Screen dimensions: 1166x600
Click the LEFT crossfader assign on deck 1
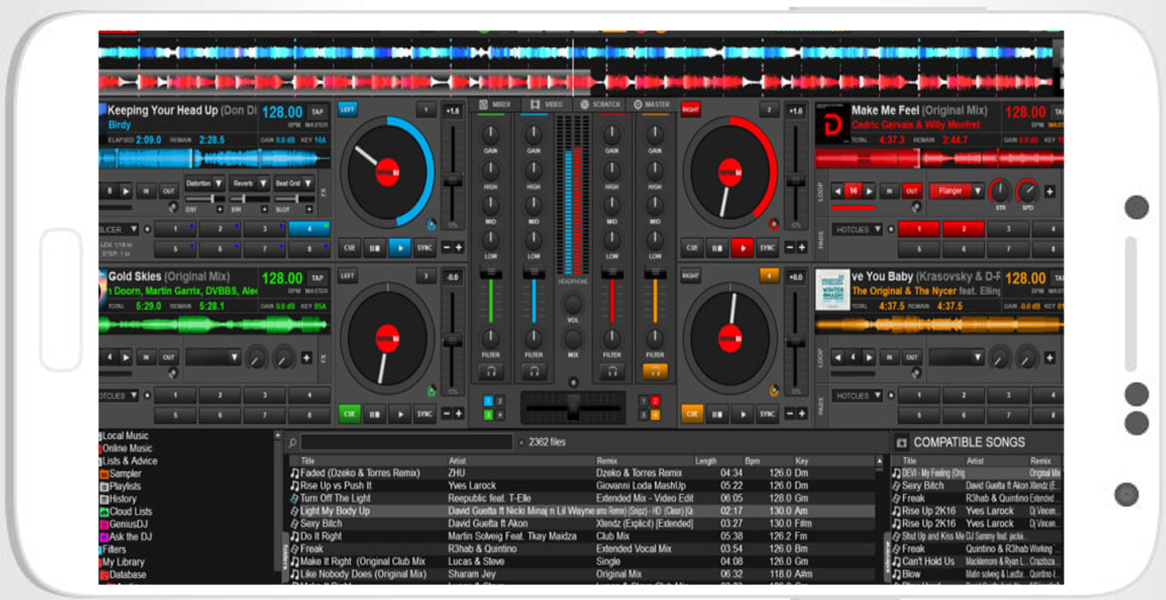pyautogui.click(x=348, y=109)
